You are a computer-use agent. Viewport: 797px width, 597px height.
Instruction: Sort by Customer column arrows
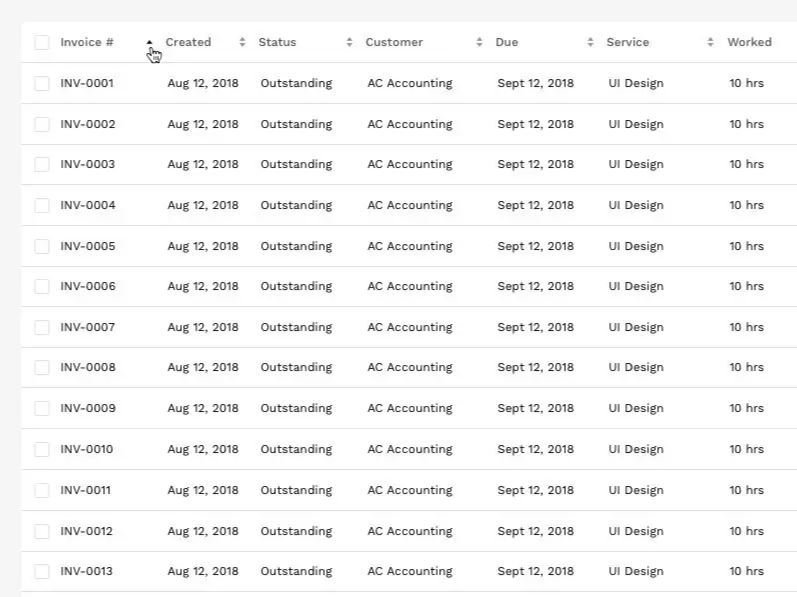pyautogui.click(x=479, y=42)
